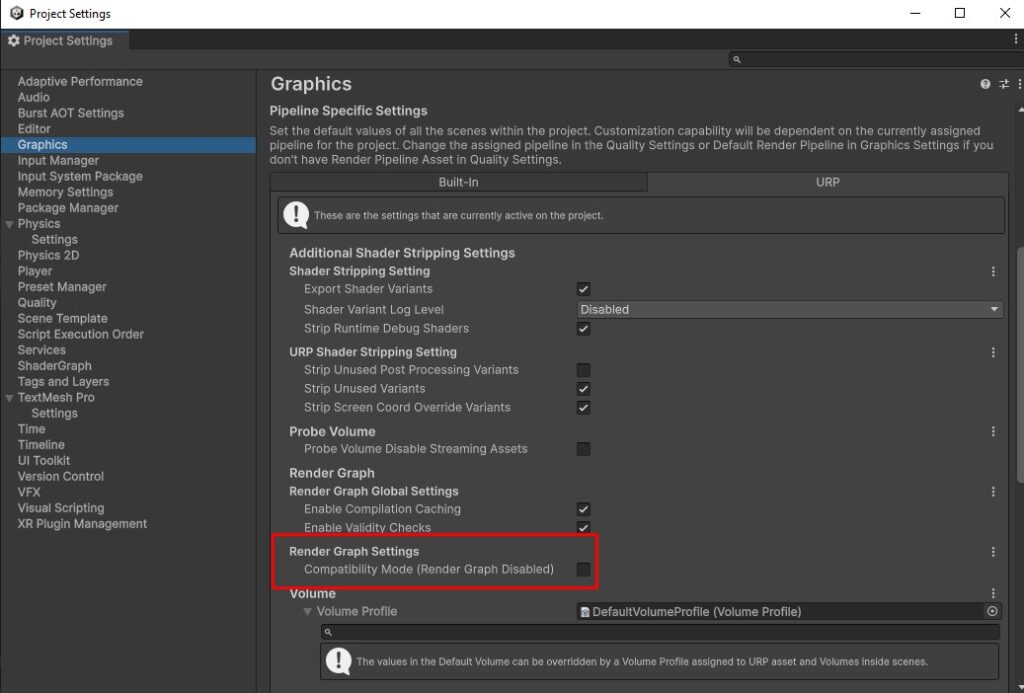Open Shader Stripping Setting options menu
This screenshot has height=693, width=1024.
[993, 271]
